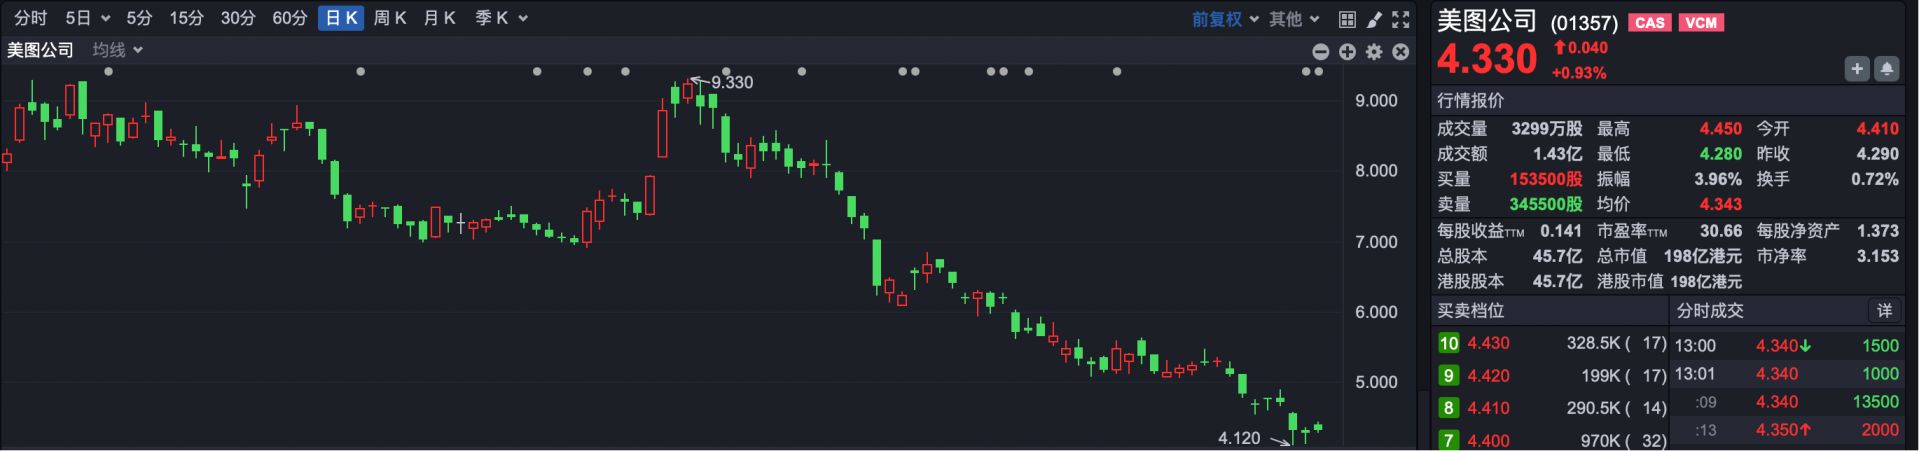Enter fullscreen chart mode
Screen dimensions: 1919x451
(x=1401, y=19)
